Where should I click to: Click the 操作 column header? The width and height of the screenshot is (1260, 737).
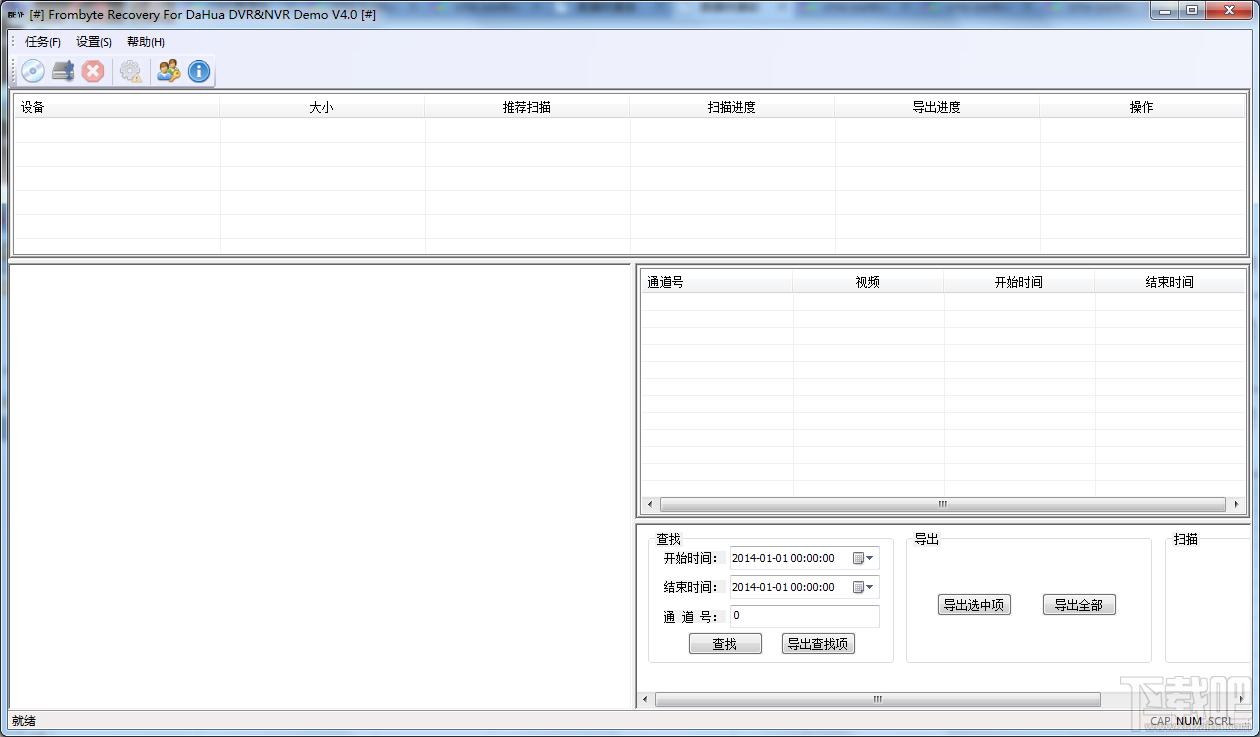[x=1142, y=107]
